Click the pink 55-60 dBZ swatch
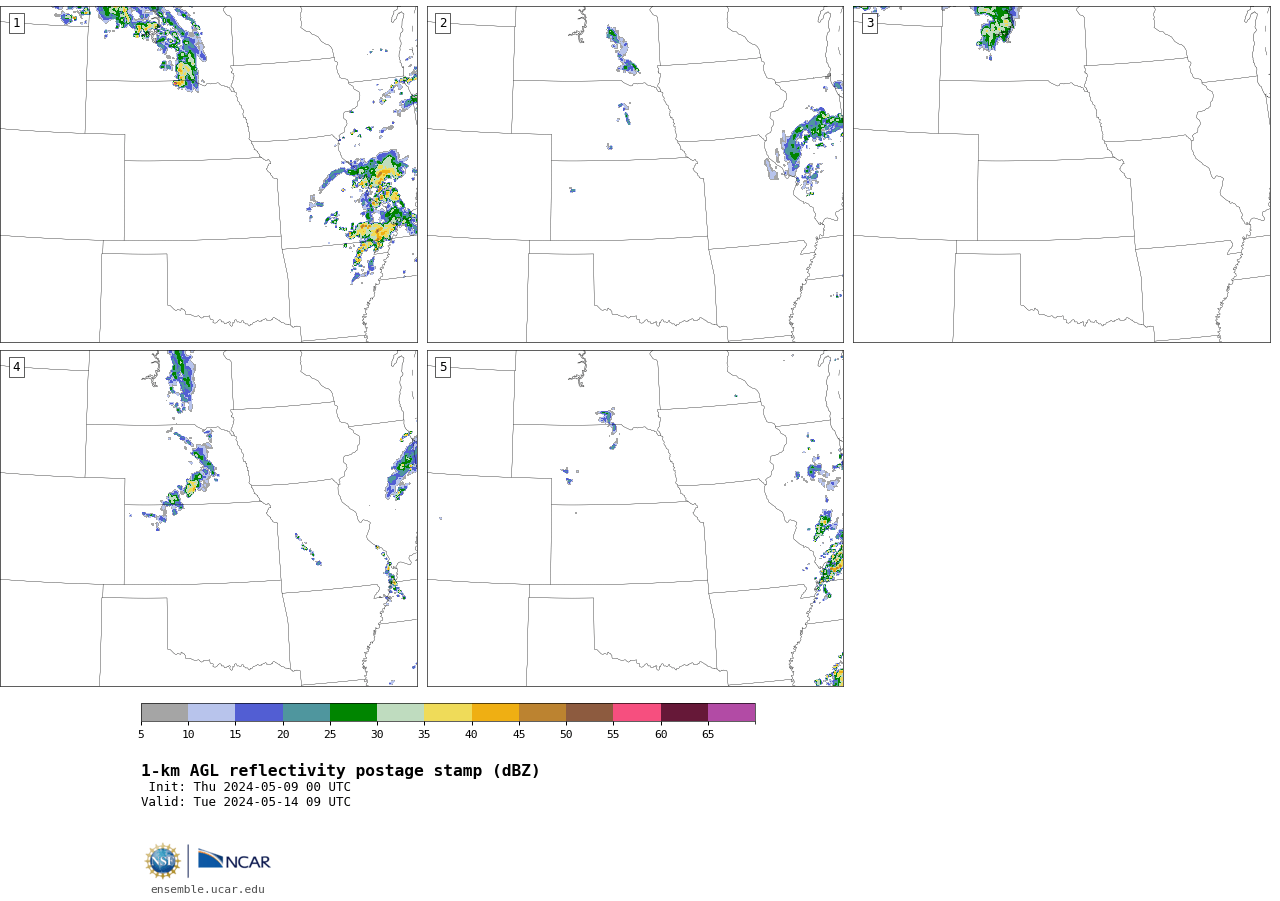 click(x=637, y=712)
